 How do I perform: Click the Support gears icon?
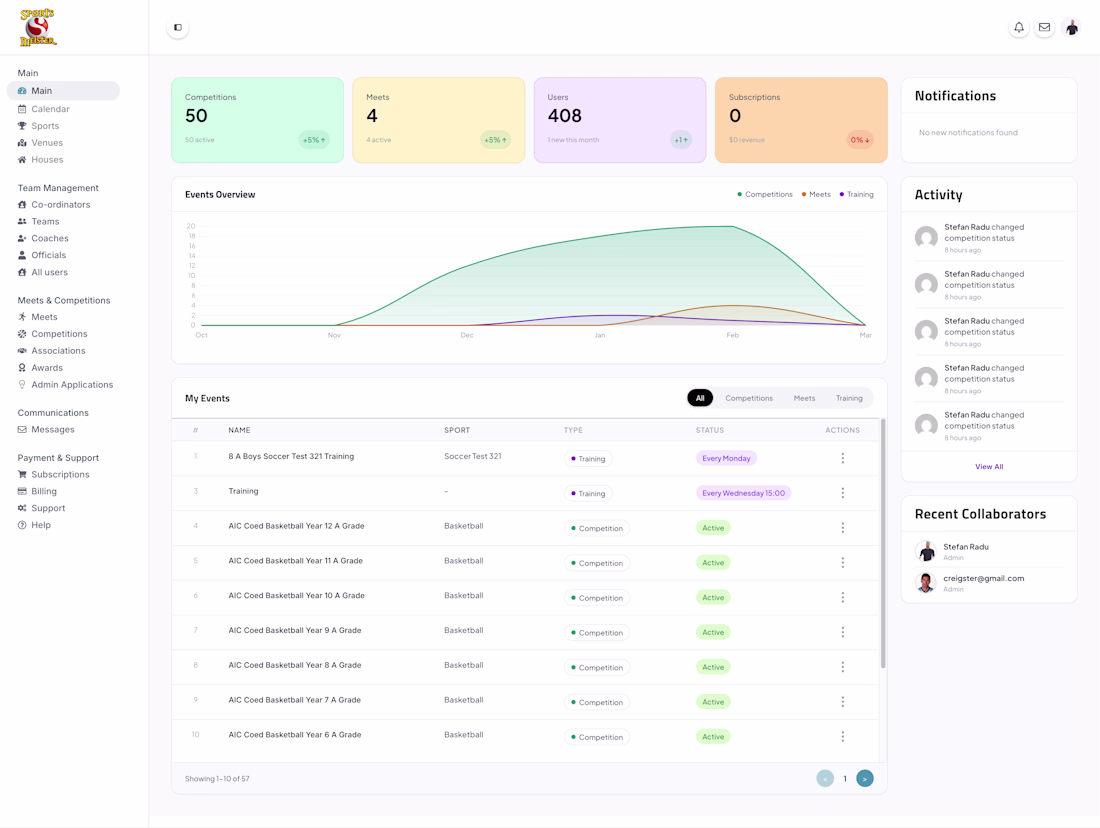(x=22, y=508)
